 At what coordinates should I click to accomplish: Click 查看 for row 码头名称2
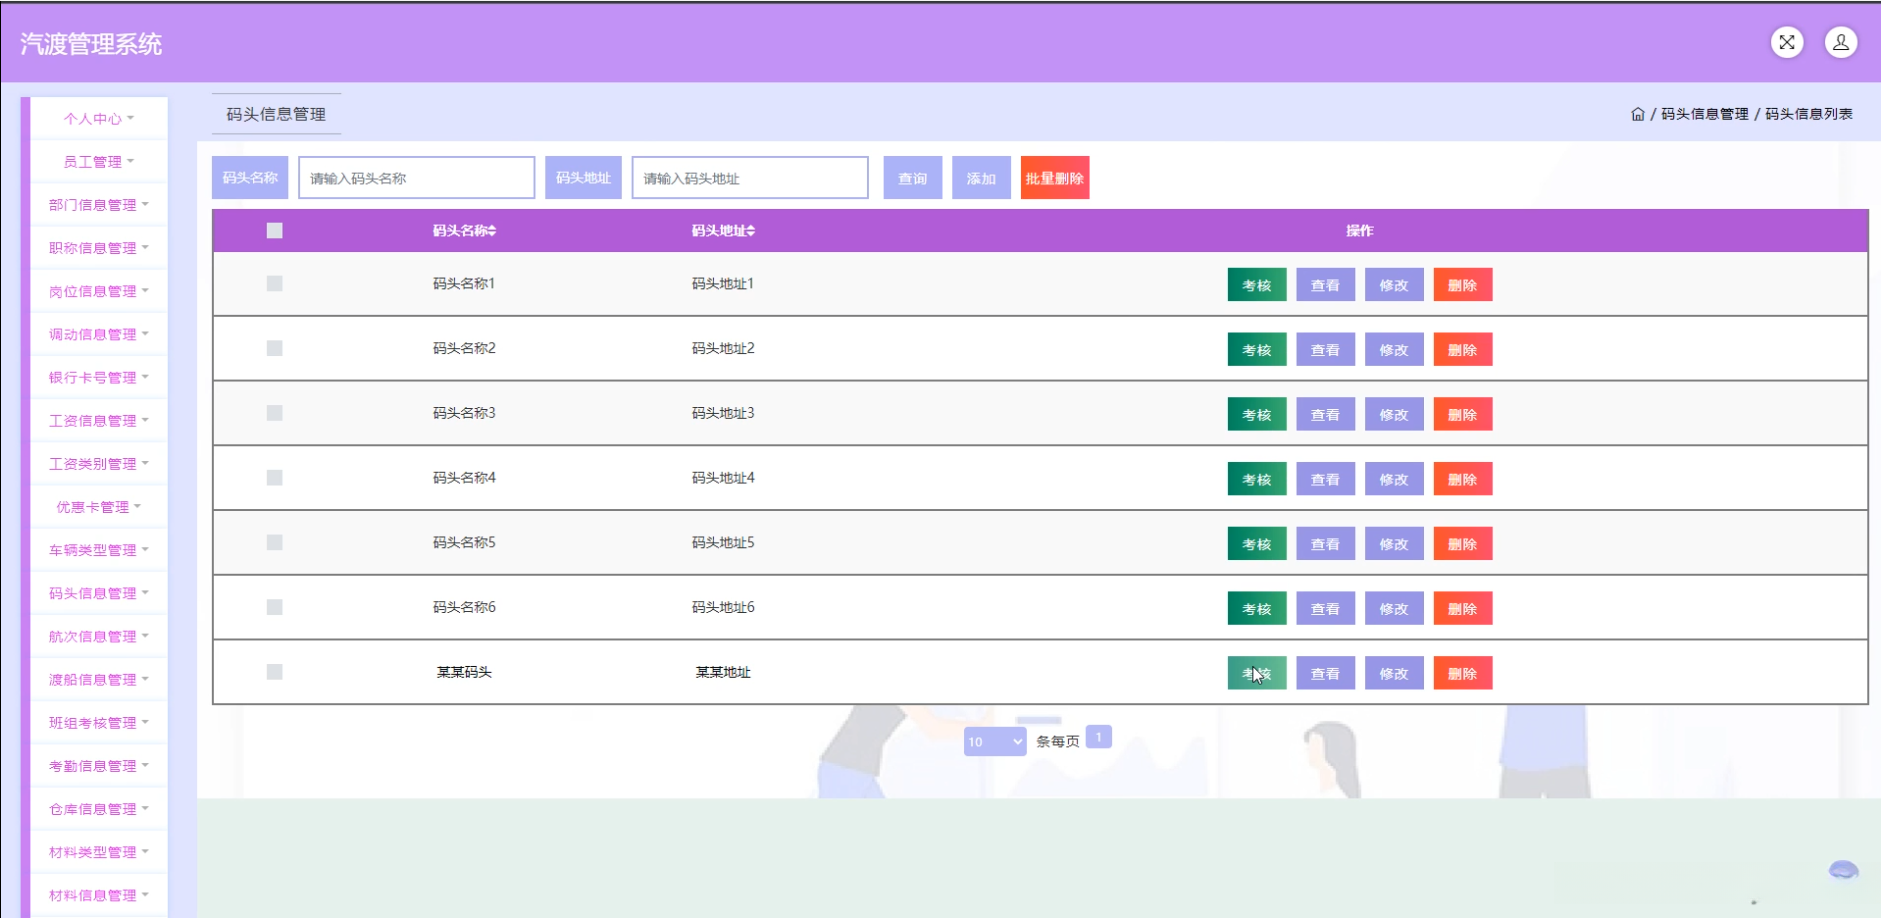(1325, 350)
